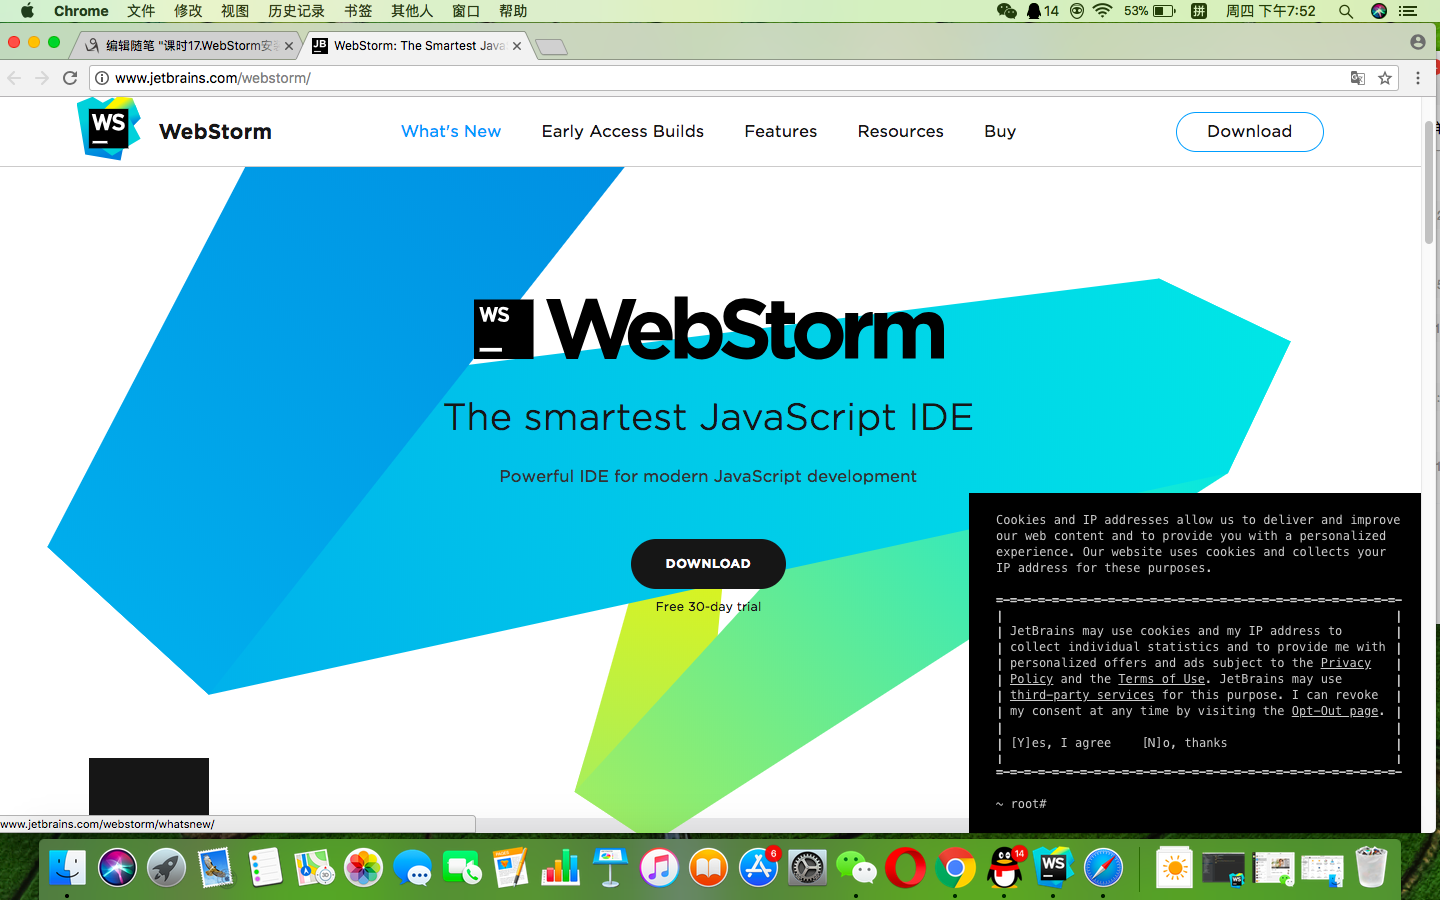Click the Siri icon in menu bar

(1379, 11)
